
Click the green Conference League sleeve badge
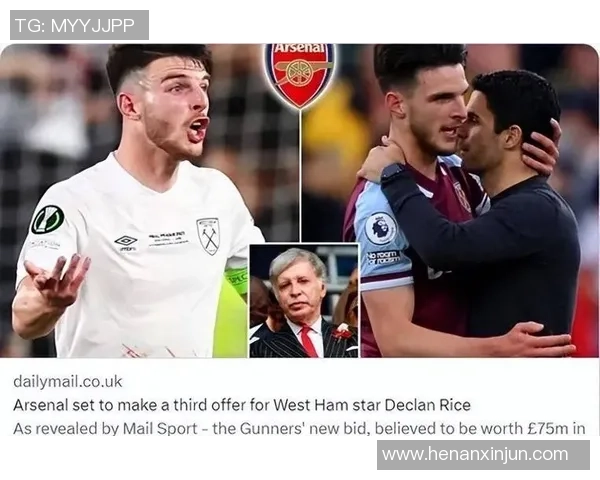47,220
